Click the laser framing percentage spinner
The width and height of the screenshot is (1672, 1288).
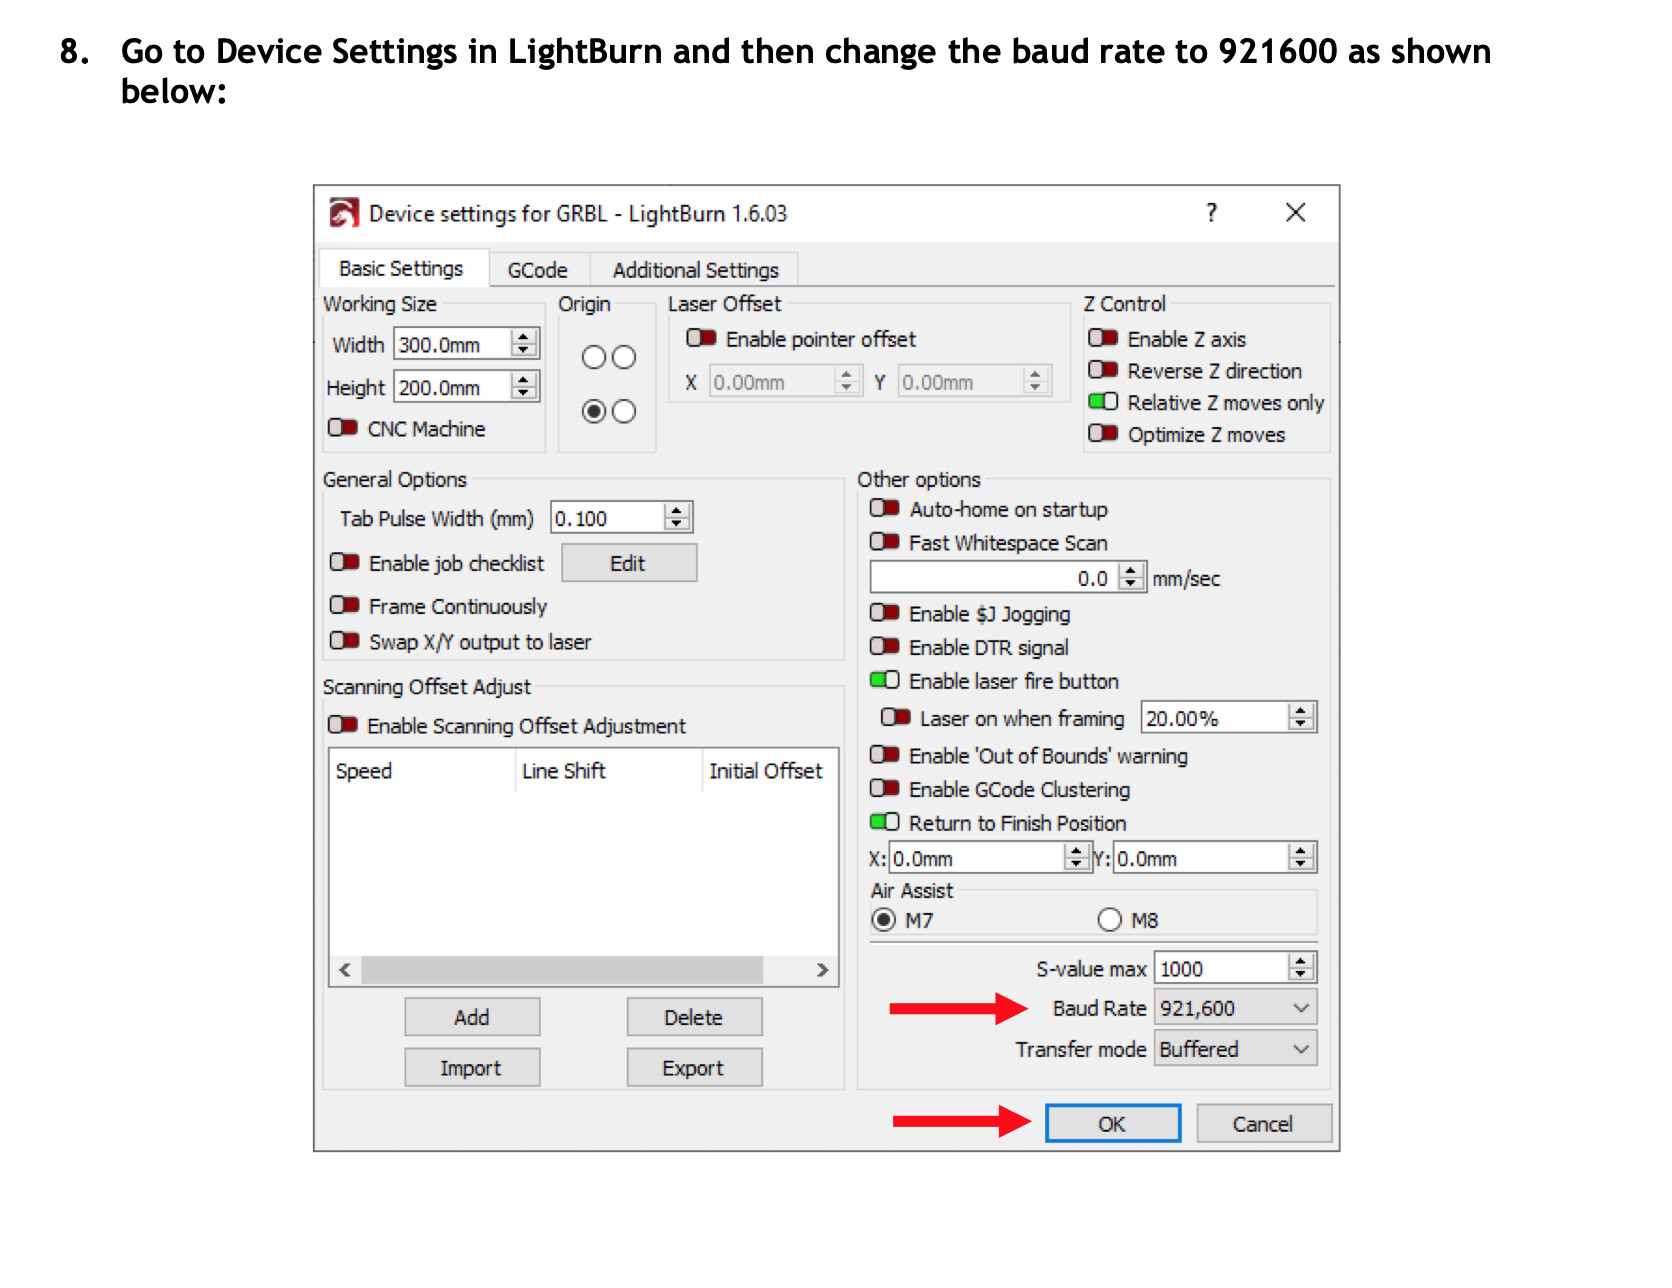point(1301,717)
